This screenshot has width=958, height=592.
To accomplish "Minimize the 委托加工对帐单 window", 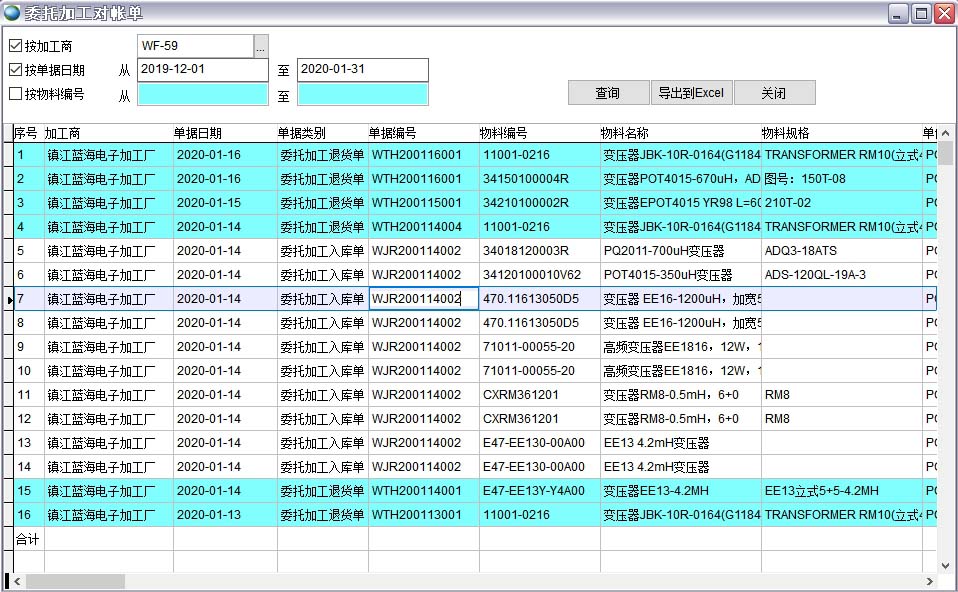I will point(898,13).
